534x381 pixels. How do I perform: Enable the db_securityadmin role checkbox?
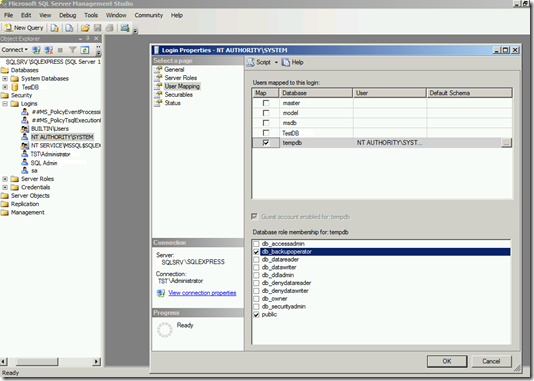point(256,307)
